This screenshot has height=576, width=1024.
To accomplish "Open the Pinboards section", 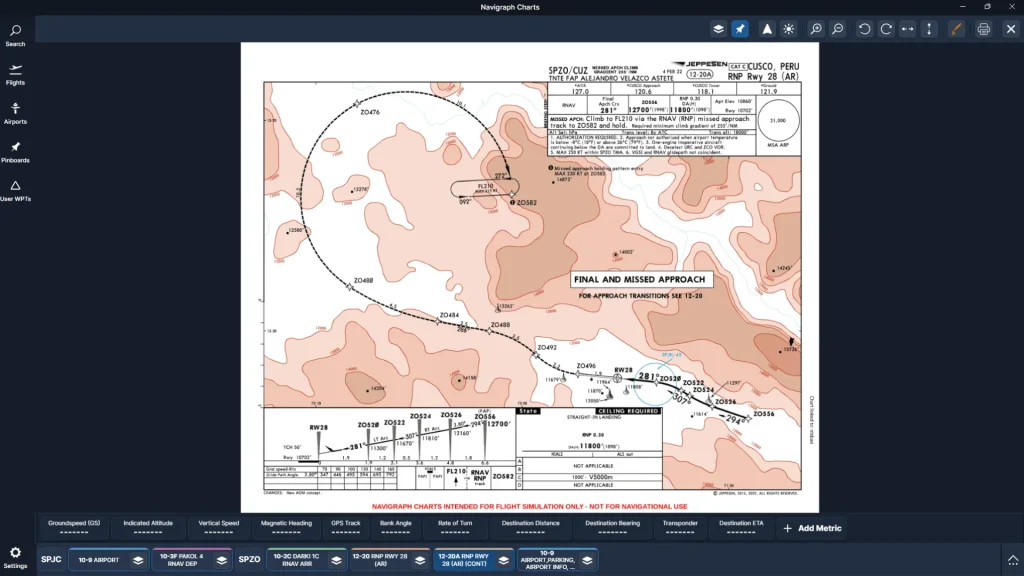I will point(15,152).
